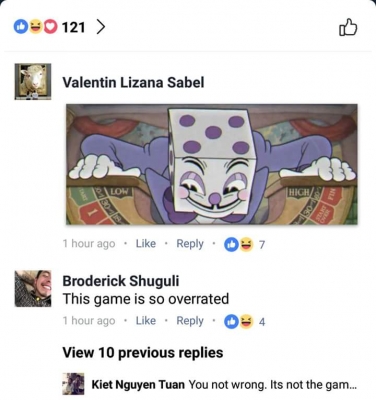This screenshot has width=376, height=400.
Task: Reply to Valentin Lizana Sabel's comment
Action: 190,244
